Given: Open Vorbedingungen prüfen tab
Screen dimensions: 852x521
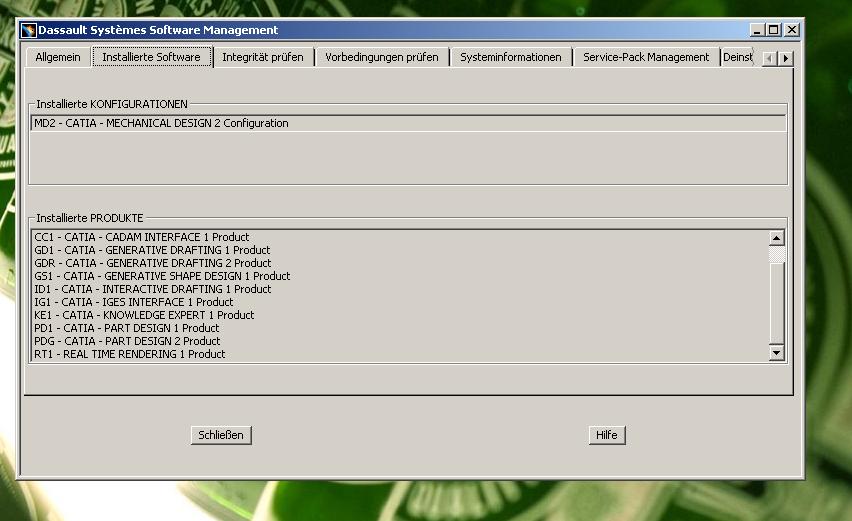Looking at the screenshot, I should [x=381, y=57].
